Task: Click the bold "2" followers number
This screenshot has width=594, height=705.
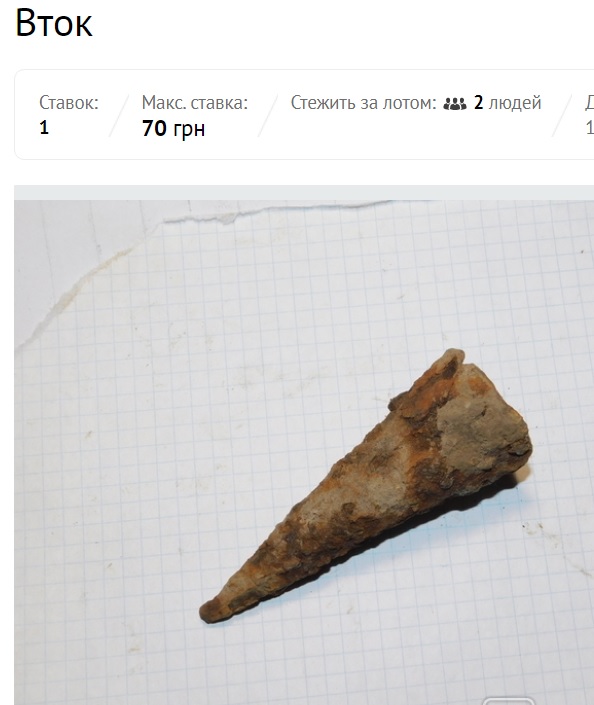Action: [478, 103]
